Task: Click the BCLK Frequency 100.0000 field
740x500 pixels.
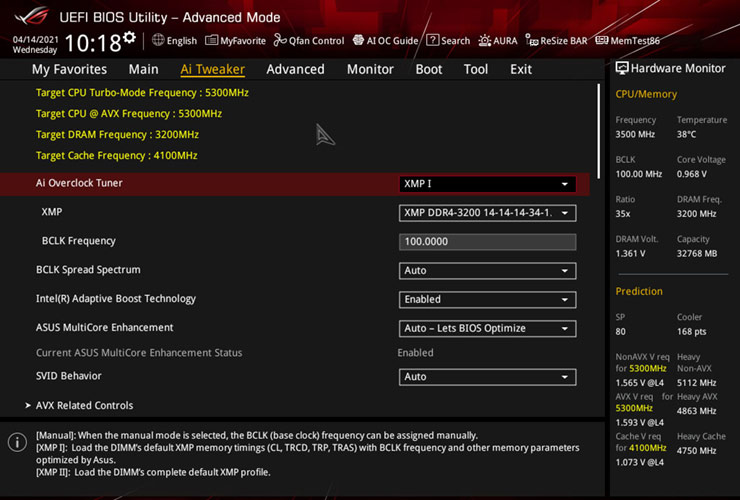Action: tap(488, 242)
